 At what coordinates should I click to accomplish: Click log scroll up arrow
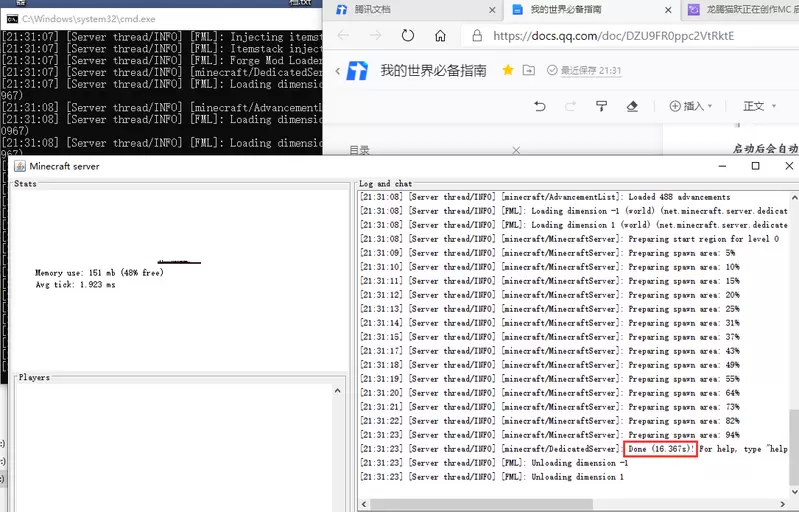coord(794,197)
